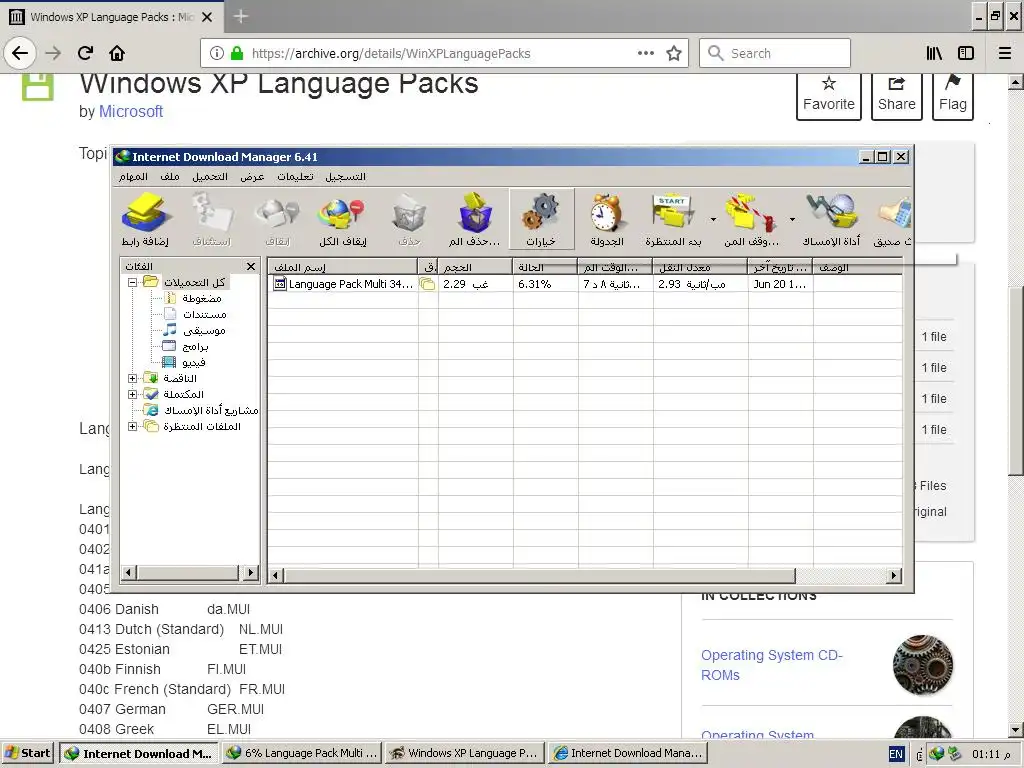Open a new Firefox tab
Viewport: 1024px width, 768px height.
coord(241,16)
